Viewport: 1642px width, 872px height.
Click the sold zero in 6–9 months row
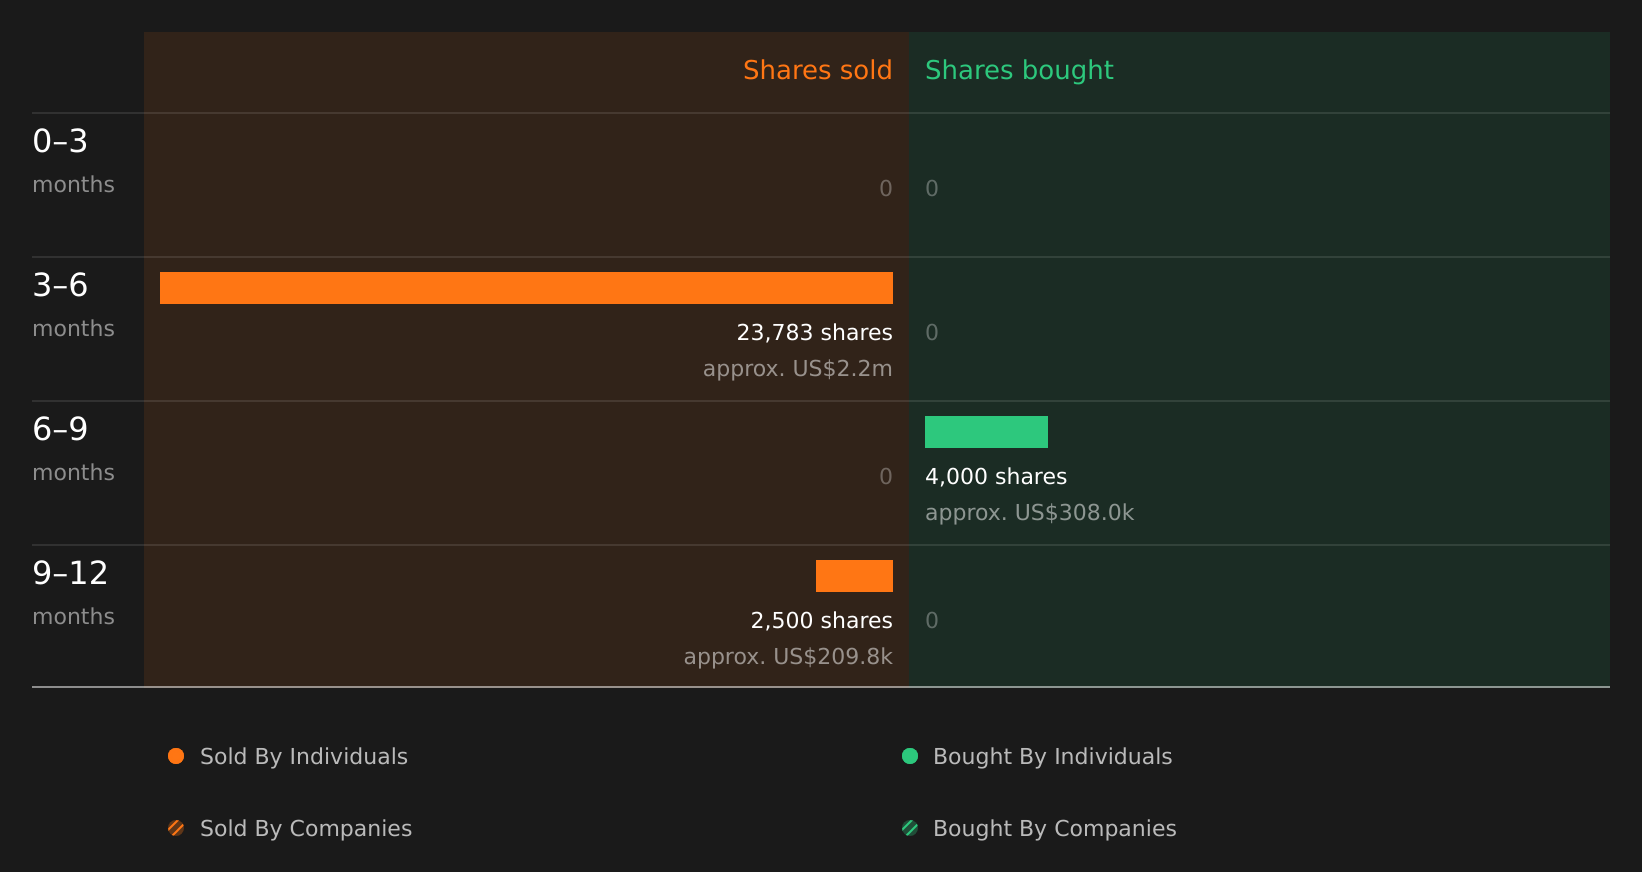pyautogui.click(x=886, y=477)
